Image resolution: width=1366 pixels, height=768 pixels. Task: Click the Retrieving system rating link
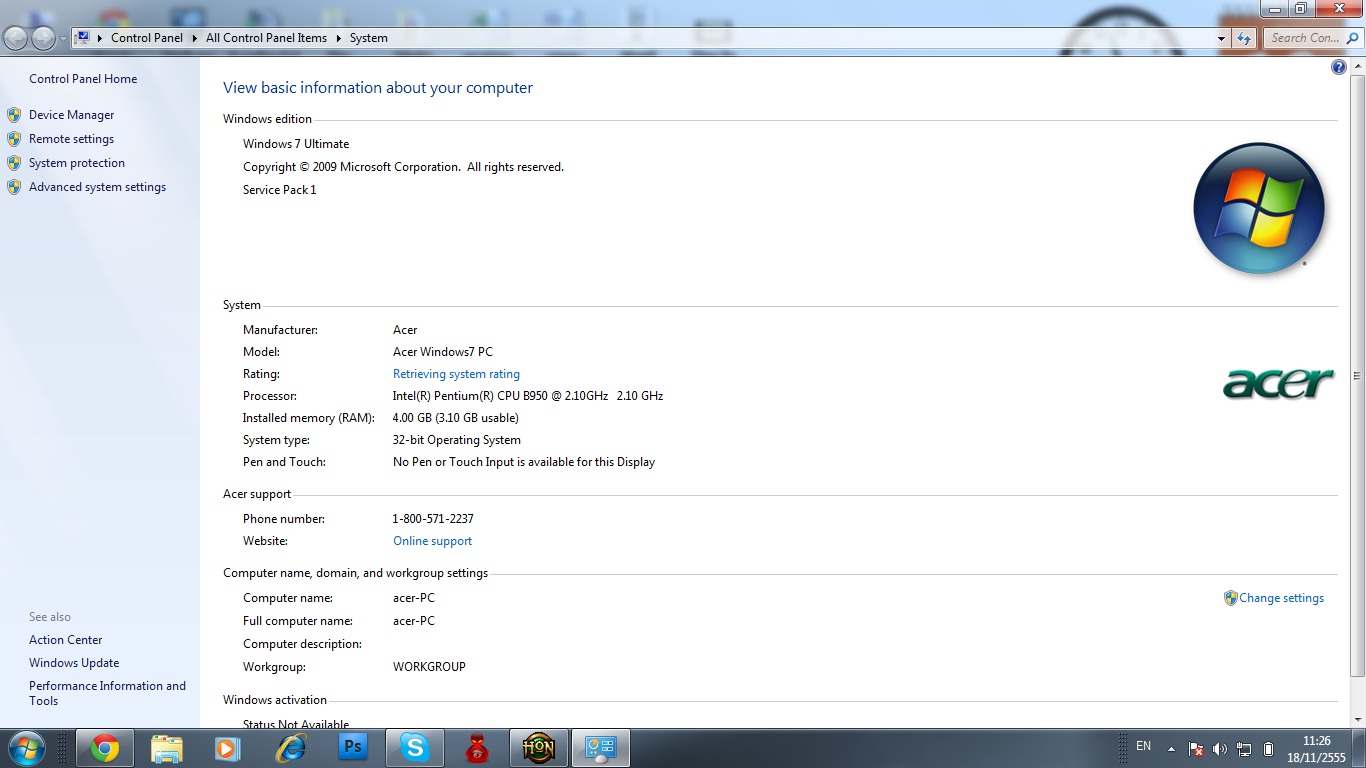(x=456, y=374)
